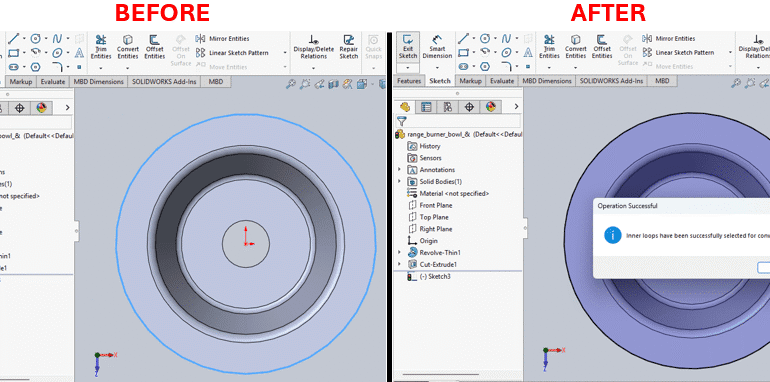Screen dimensions: 770x382
Task: Click Display/Delete Relations in BEFORE window
Action: click(313, 47)
